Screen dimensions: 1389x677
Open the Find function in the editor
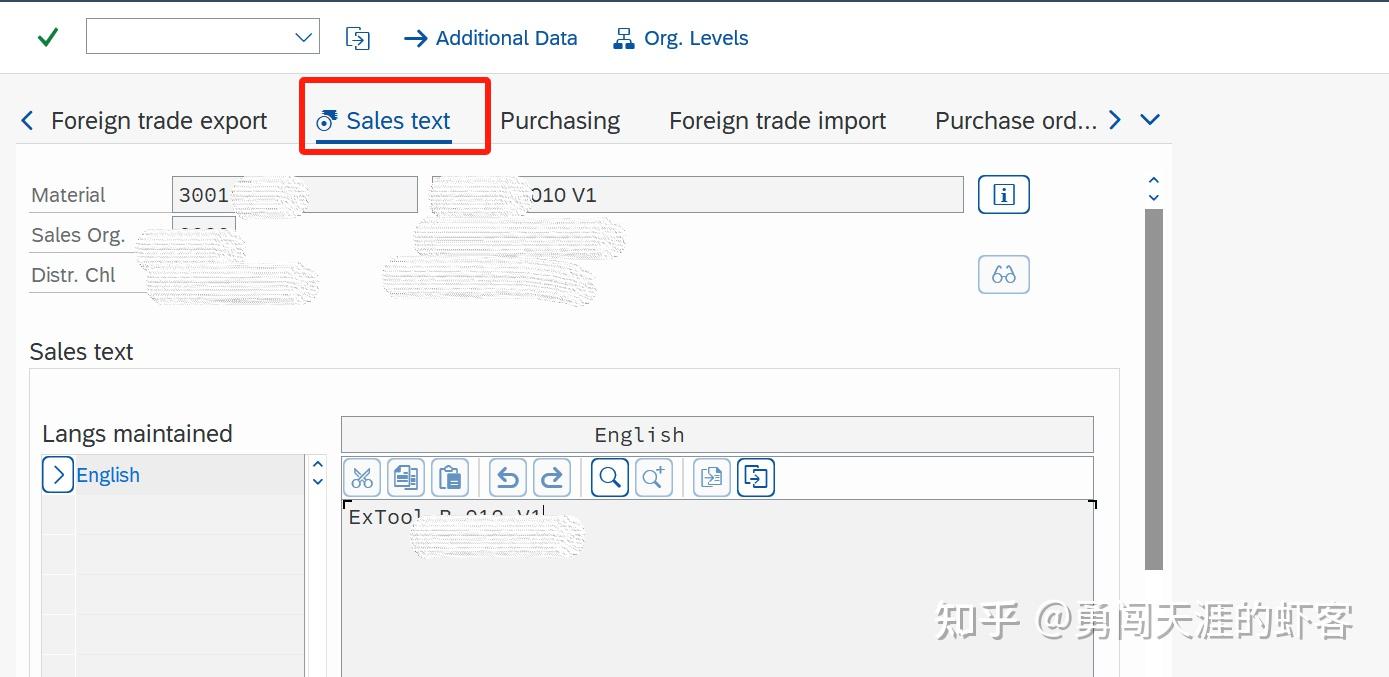609,477
